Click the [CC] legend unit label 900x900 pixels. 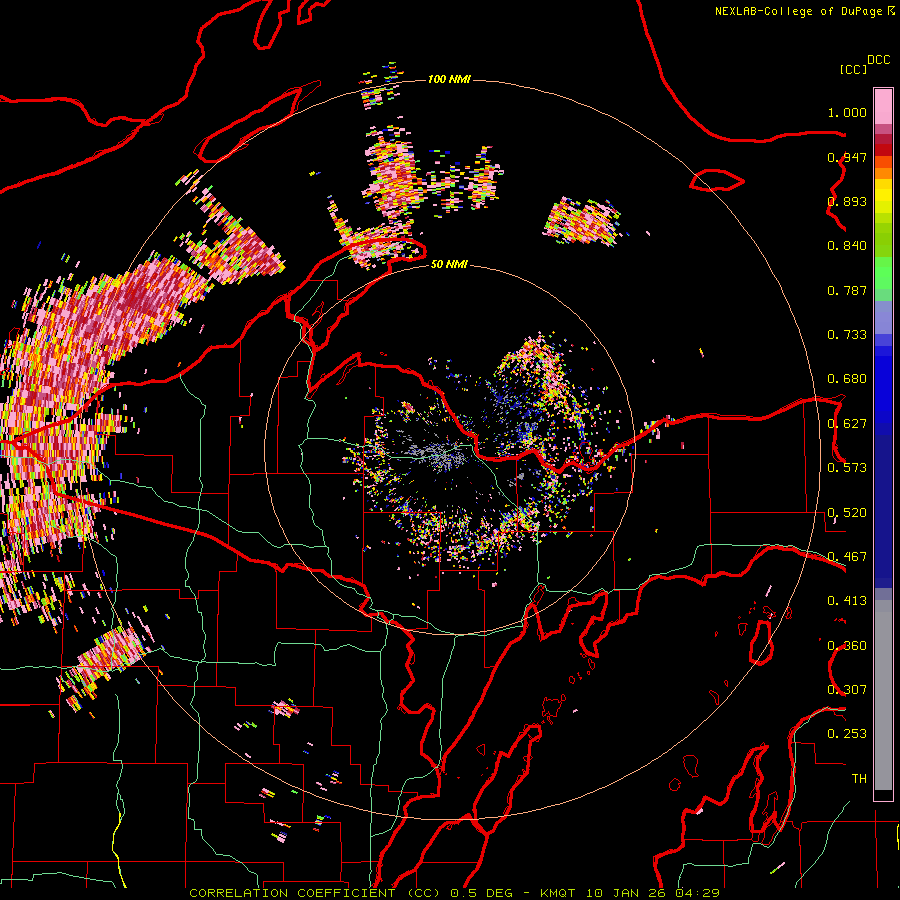[x=853, y=69]
